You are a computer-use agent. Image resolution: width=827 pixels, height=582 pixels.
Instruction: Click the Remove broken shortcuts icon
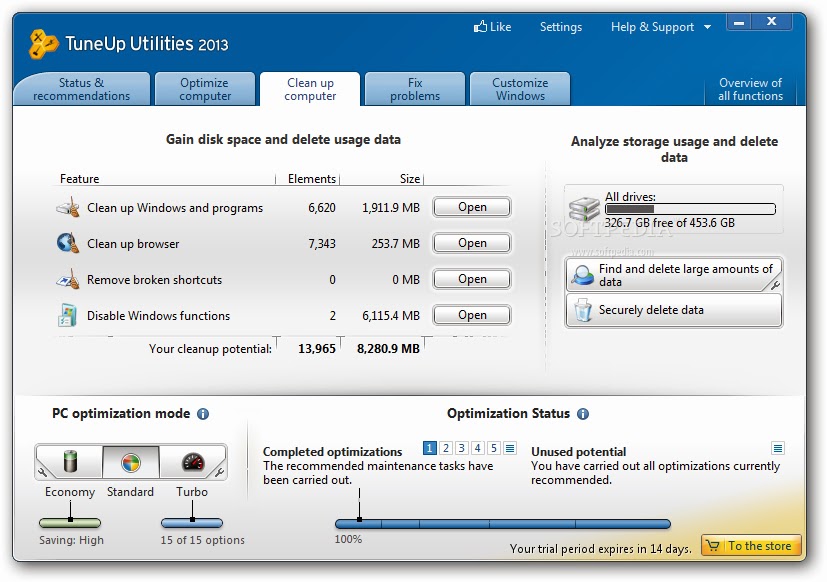pyautogui.click(x=68, y=279)
